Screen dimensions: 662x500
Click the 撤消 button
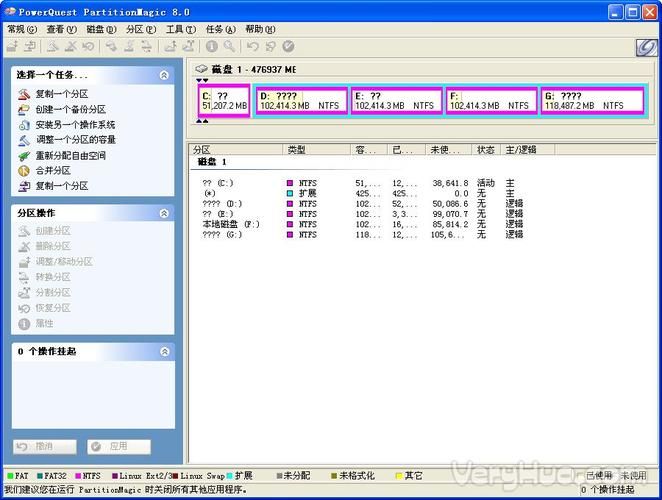point(45,446)
